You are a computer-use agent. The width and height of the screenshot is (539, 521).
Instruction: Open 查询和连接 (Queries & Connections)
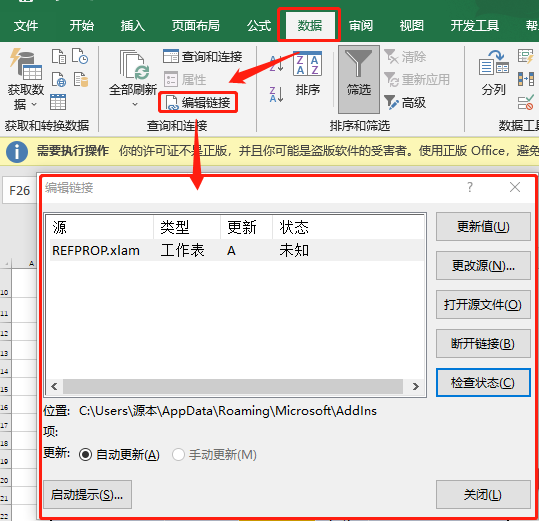click(202, 57)
